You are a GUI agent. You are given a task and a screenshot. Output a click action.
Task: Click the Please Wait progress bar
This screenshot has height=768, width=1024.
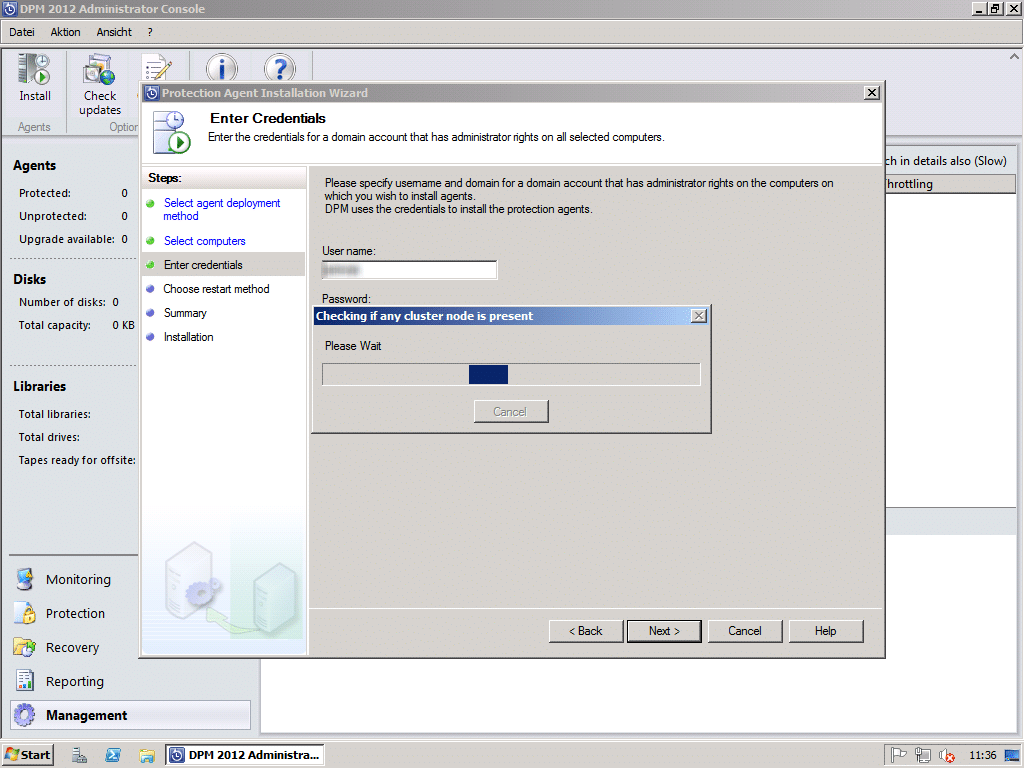coord(511,374)
